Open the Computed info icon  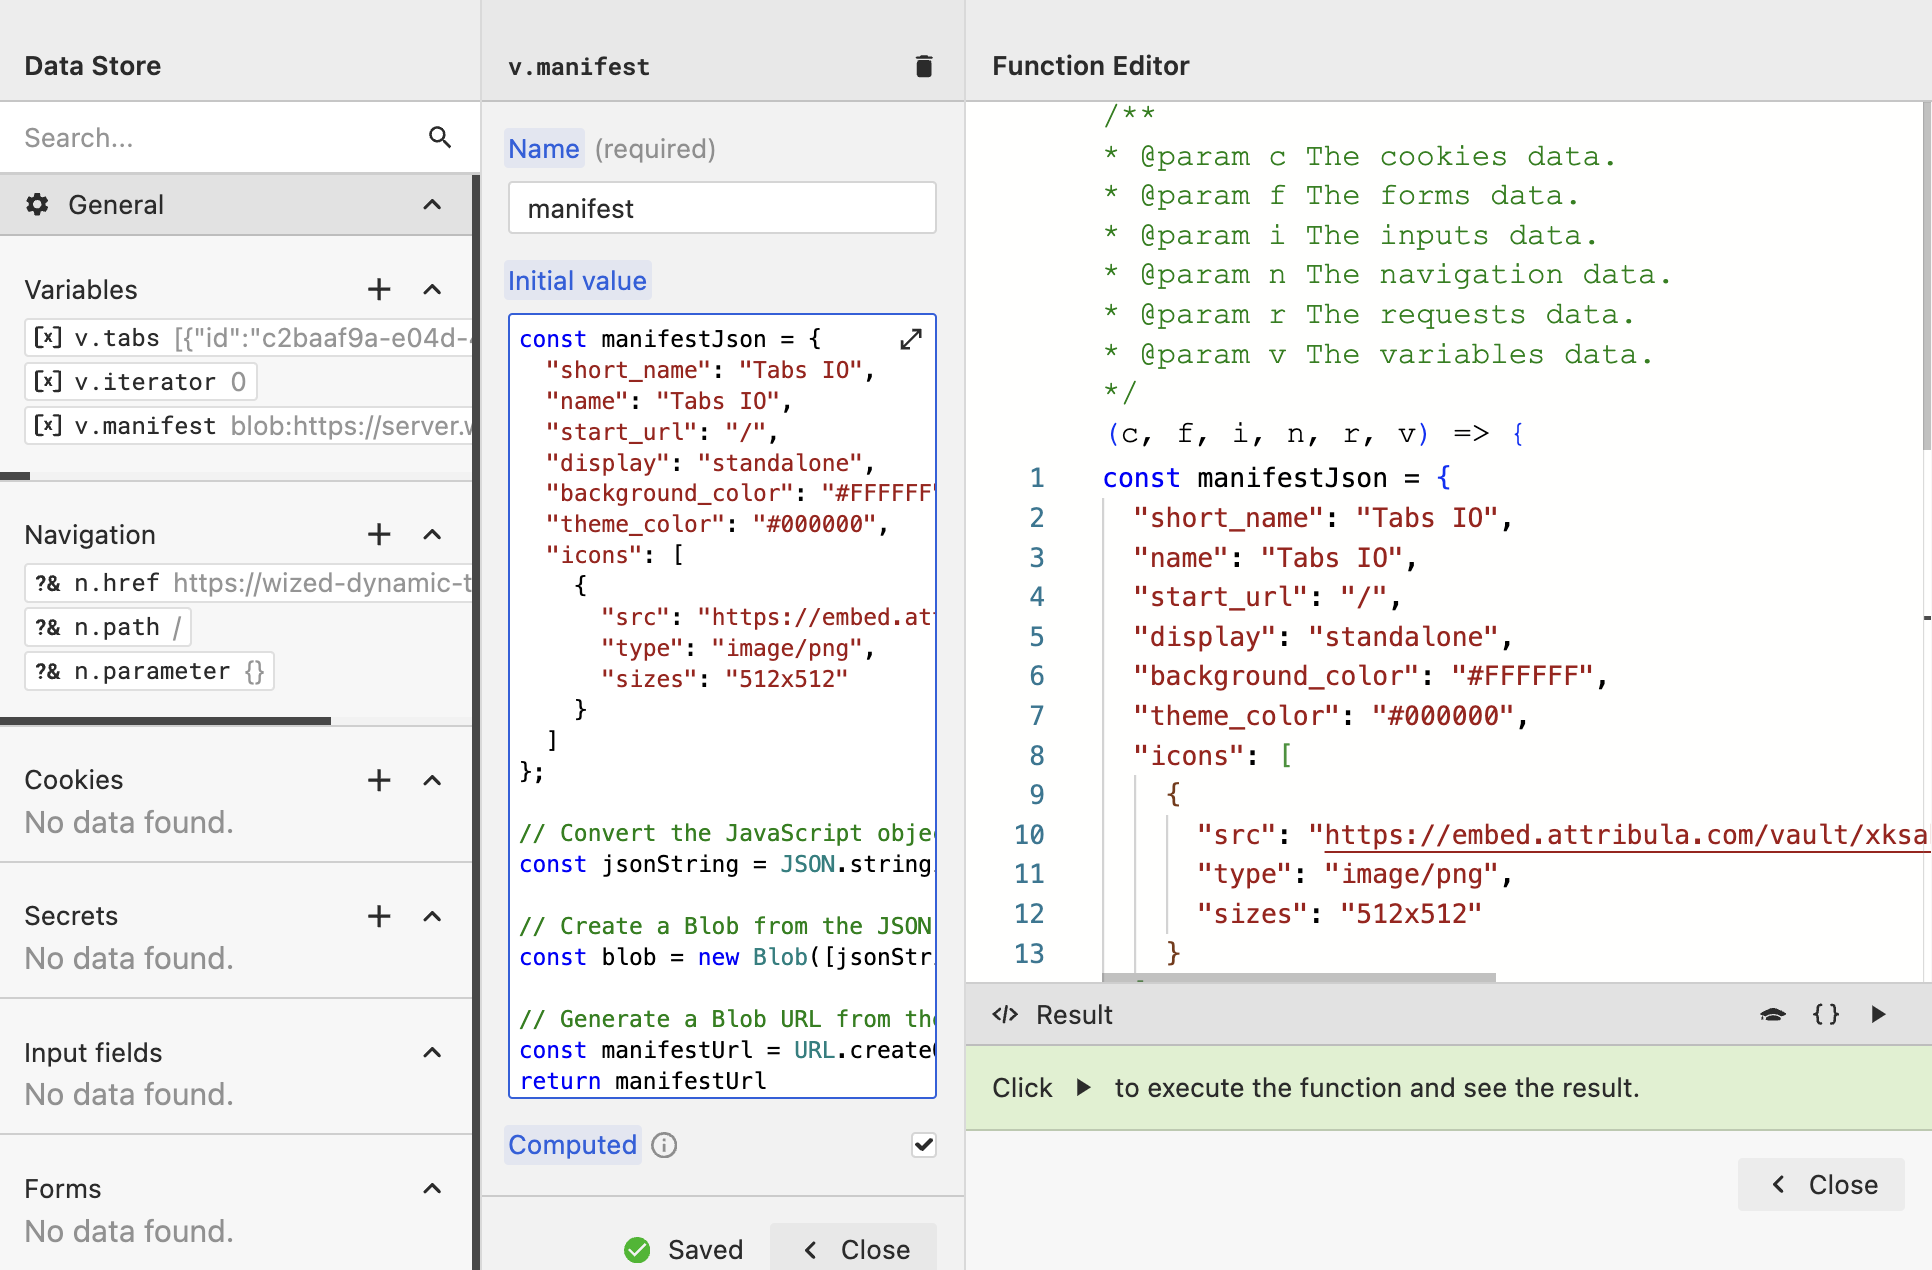coord(664,1145)
